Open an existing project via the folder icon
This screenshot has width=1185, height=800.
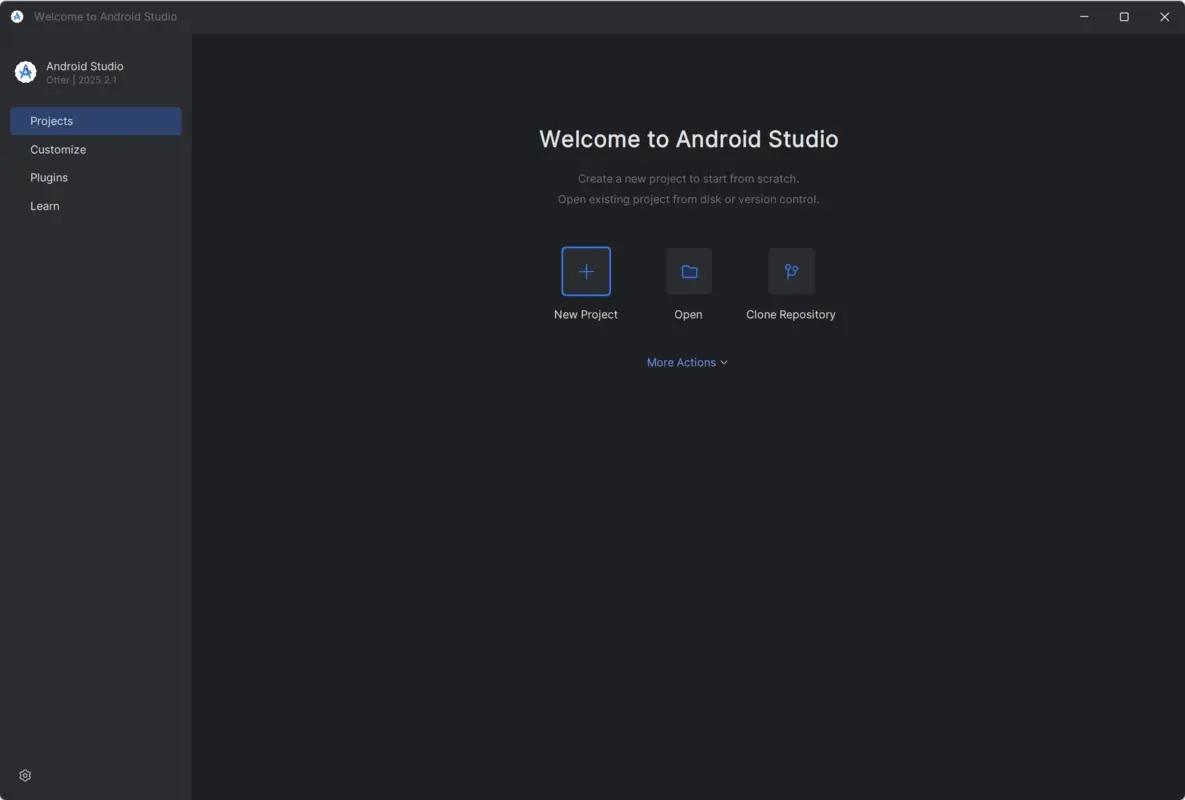[688, 271]
